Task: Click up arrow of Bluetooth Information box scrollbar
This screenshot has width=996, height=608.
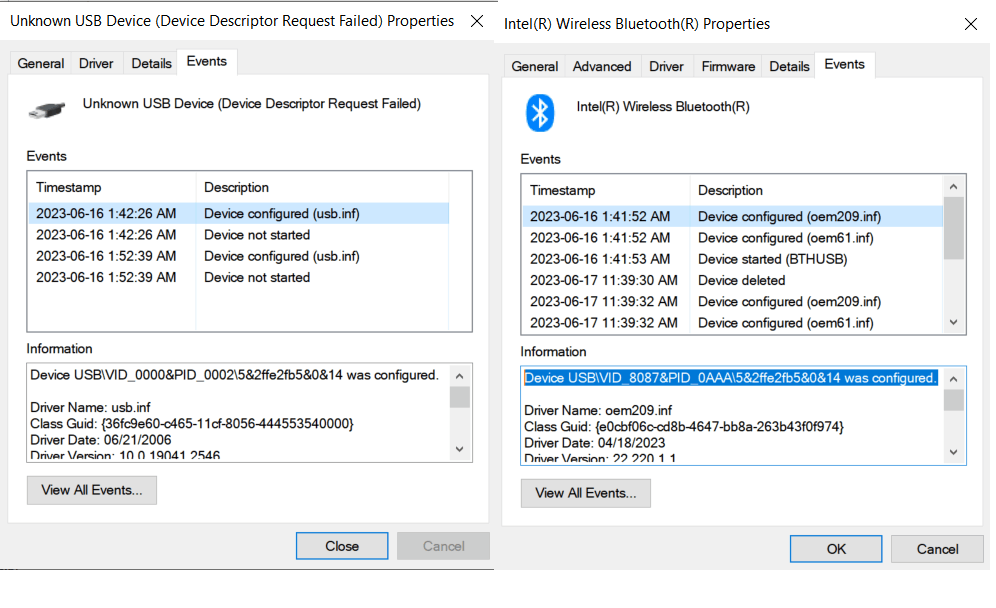Action: pos(953,379)
